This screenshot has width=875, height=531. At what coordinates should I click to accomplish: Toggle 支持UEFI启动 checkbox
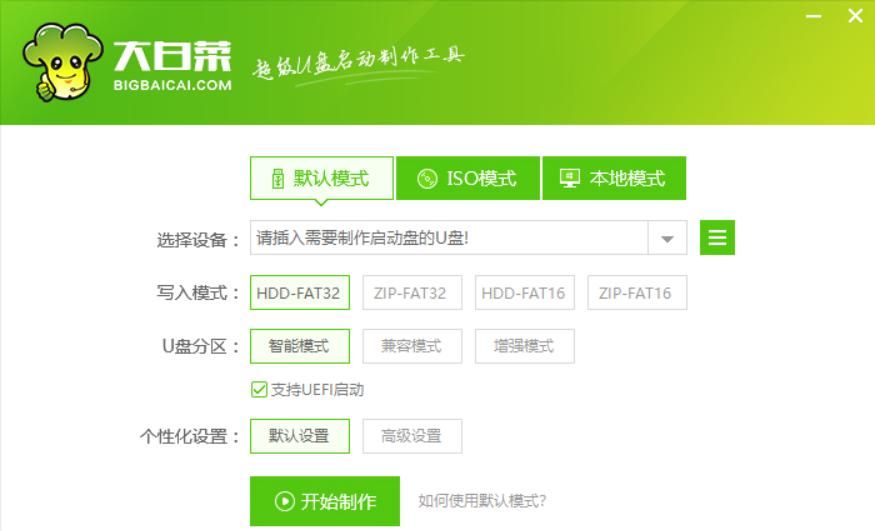click(x=259, y=389)
